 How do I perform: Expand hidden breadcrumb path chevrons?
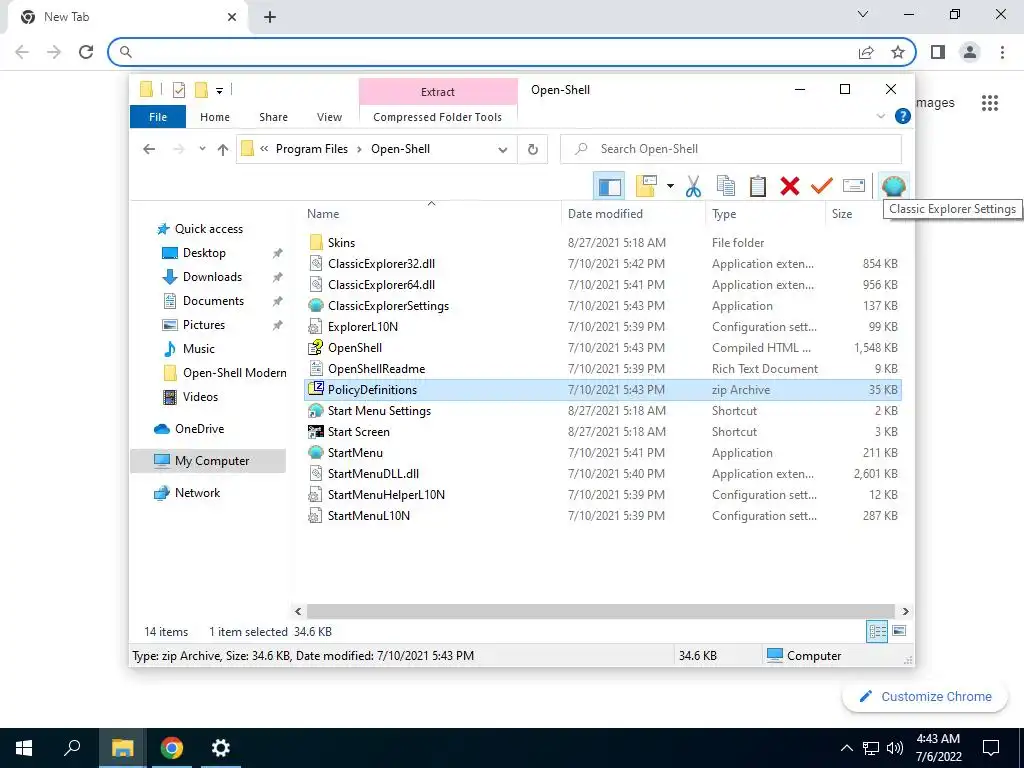tap(264, 149)
